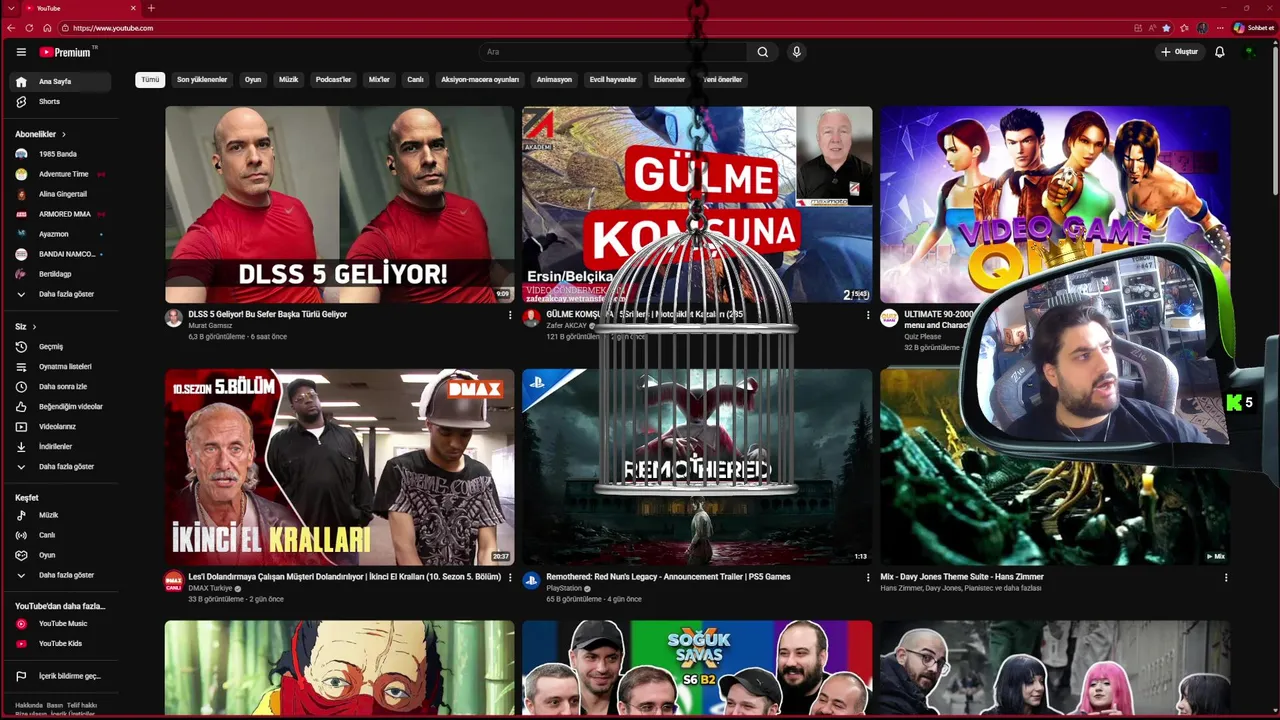Play İkinci El Kralları thumbnail

tap(339, 467)
